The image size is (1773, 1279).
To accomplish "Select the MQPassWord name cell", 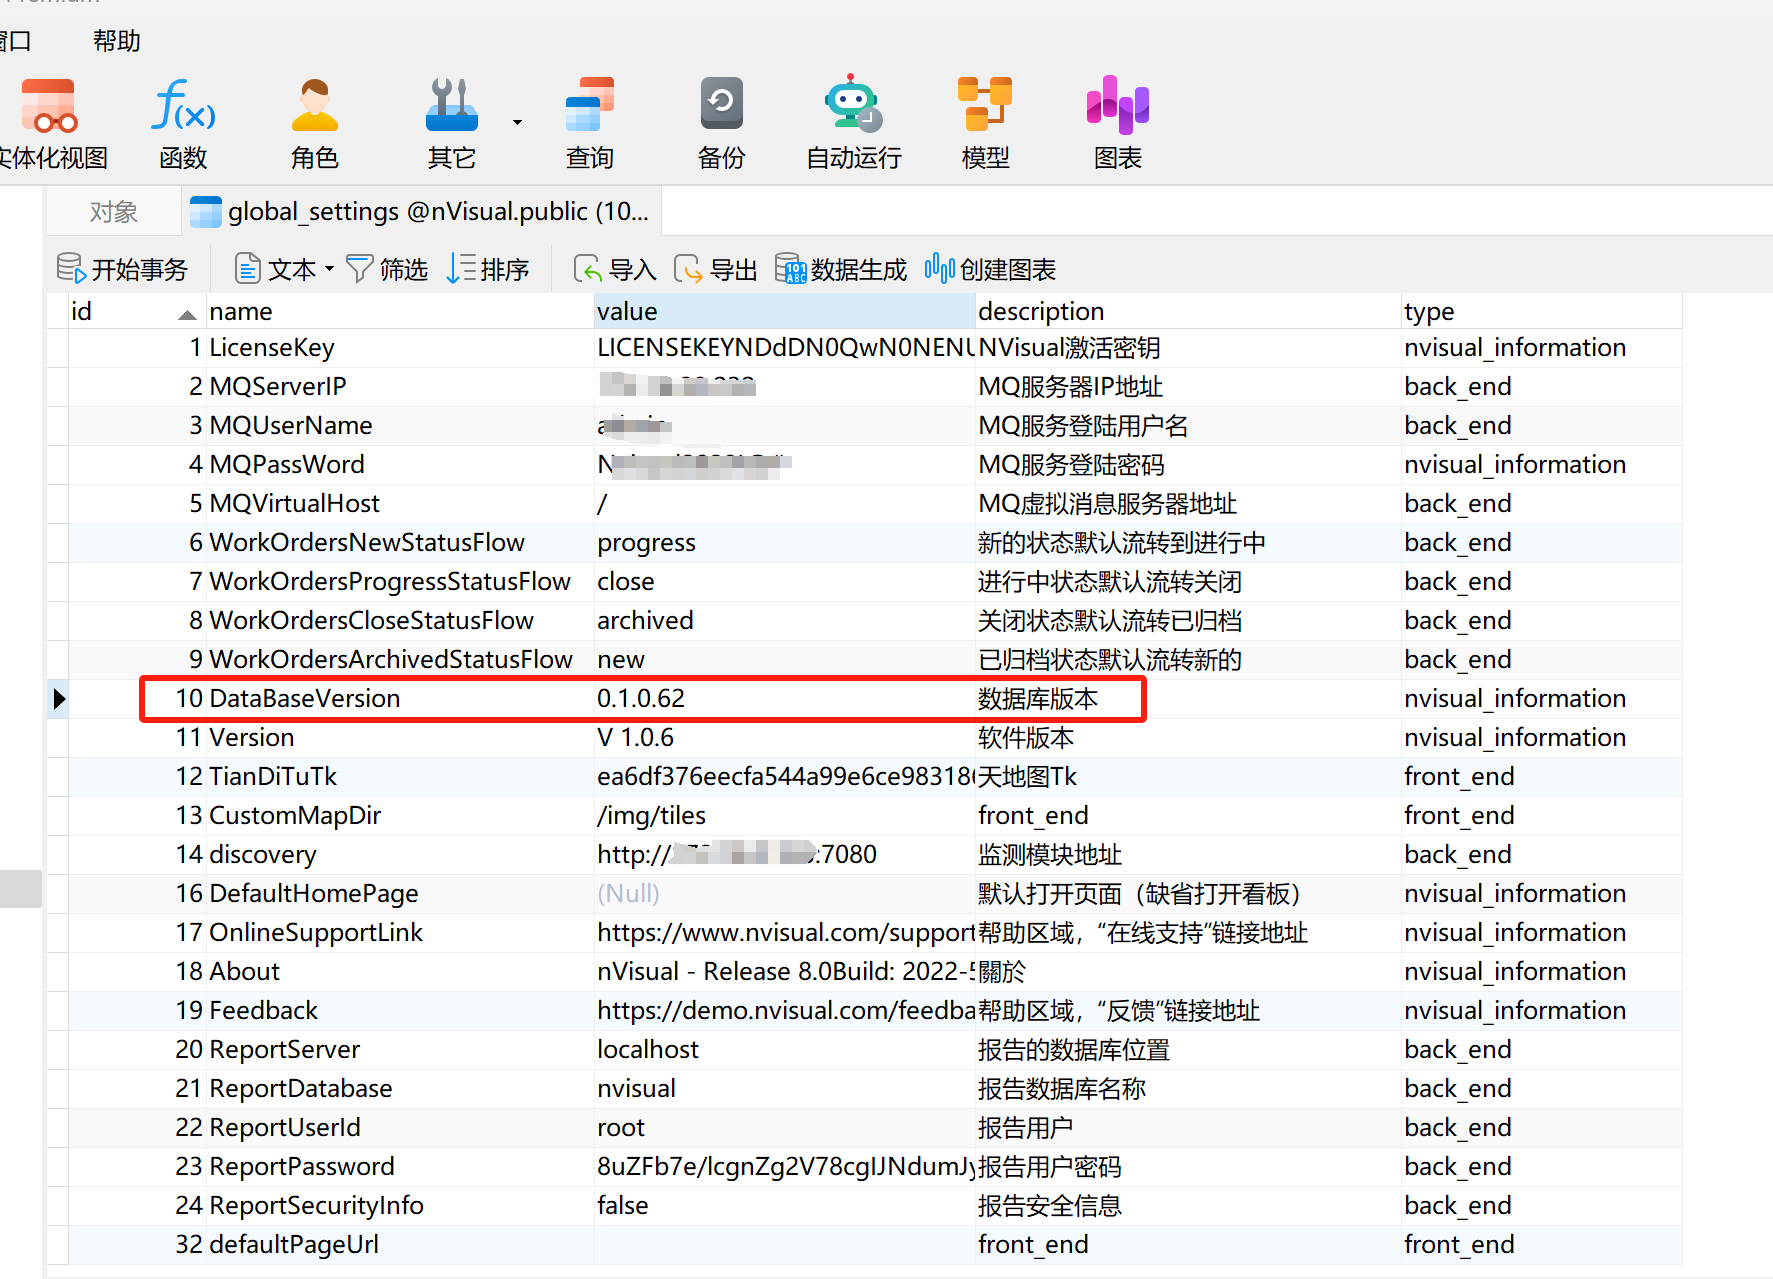I will tap(400, 465).
